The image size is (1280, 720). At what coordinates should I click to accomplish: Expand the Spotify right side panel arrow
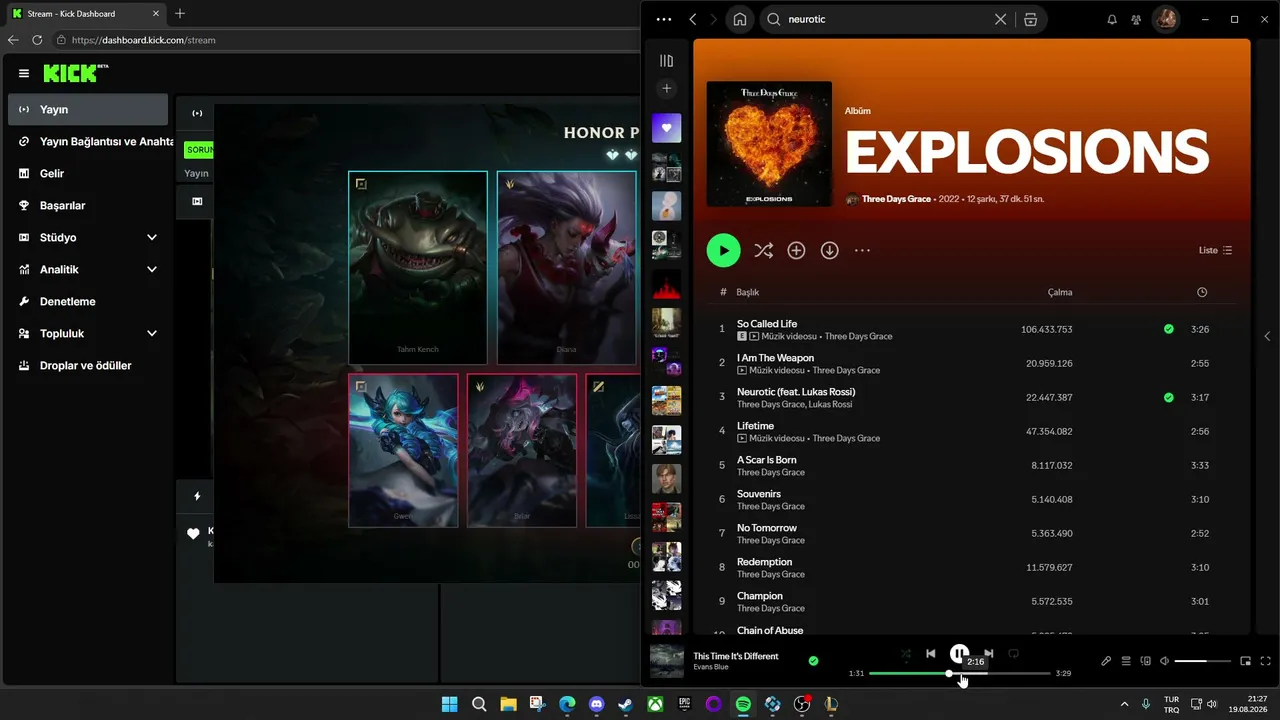point(1267,336)
